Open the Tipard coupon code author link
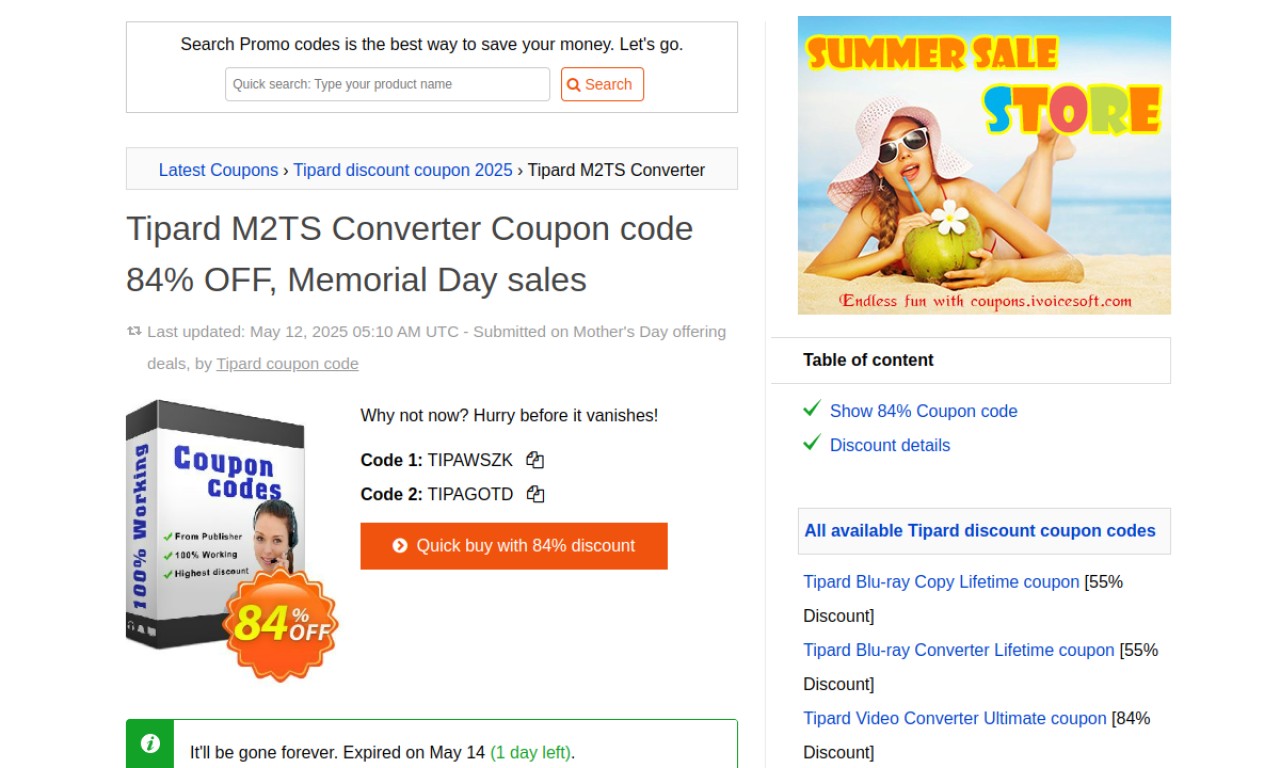The image size is (1280, 768). [287, 364]
